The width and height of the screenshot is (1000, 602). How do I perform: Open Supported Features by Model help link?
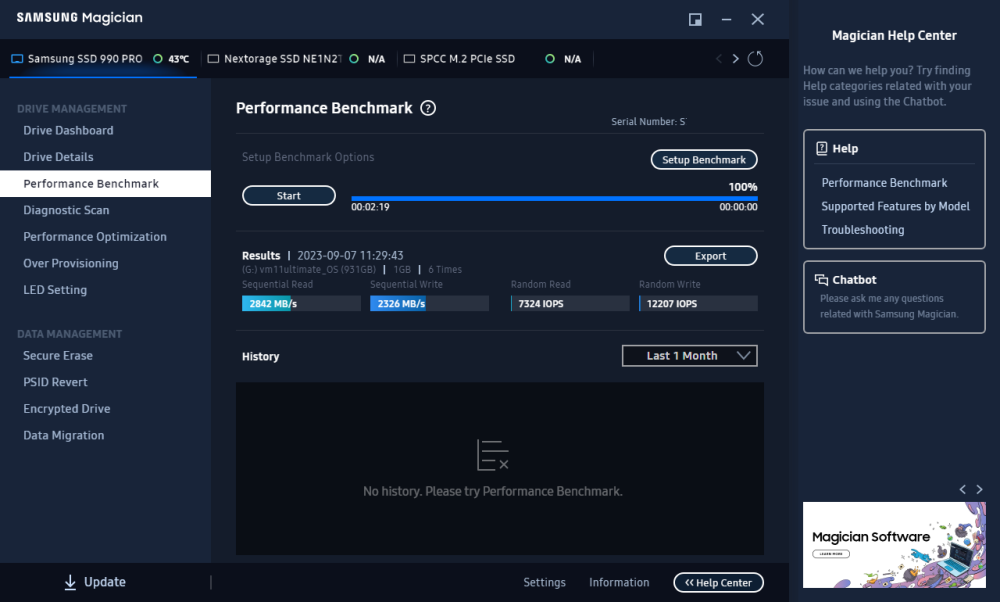click(895, 207)
